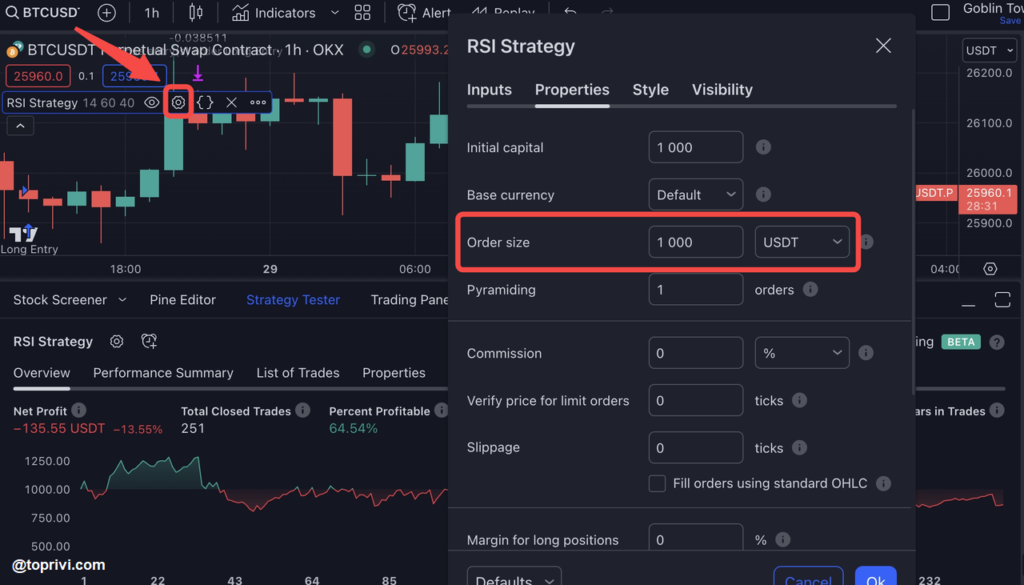Edit the Pyramiding orders field
Viewport: 1024px width, 585px height.
696,289
